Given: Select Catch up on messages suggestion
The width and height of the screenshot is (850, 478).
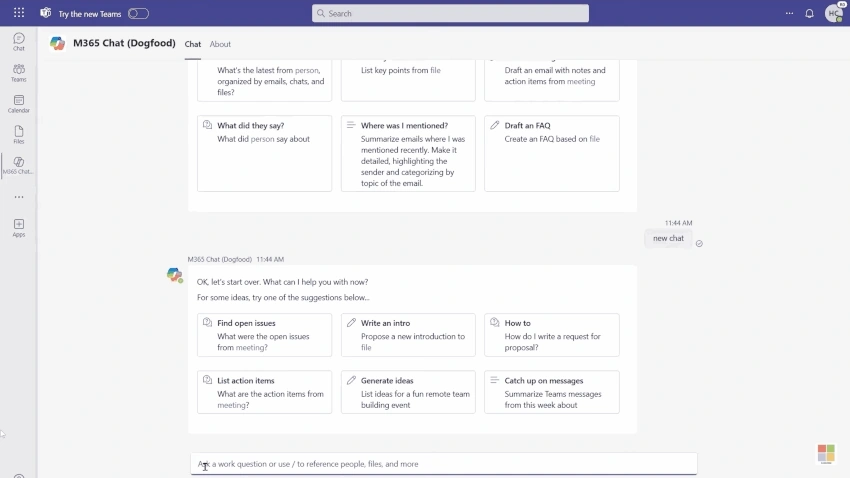Looking at the screenshot, I should coord(552,392).
